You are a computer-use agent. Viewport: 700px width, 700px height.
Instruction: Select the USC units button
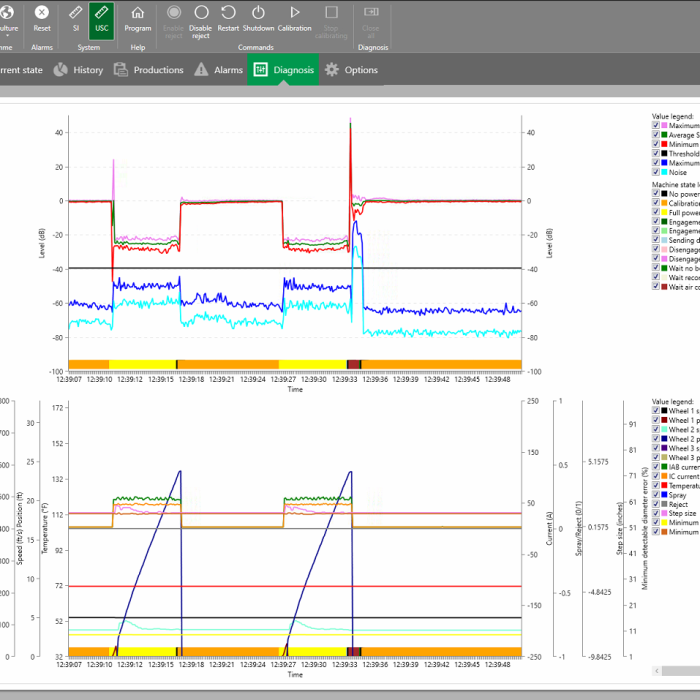[101, 19]
